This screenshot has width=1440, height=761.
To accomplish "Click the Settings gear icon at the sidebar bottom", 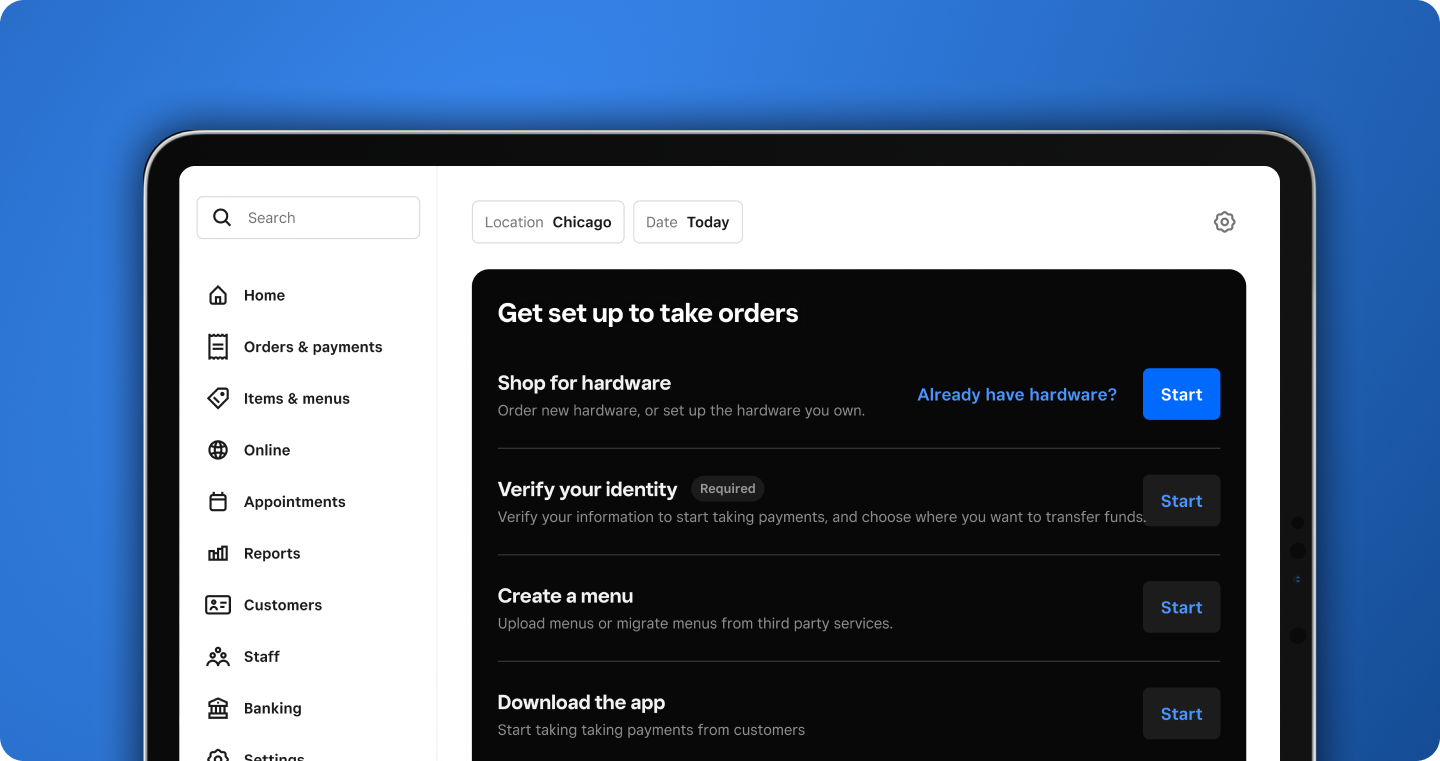I will click(x=218, y=756).
